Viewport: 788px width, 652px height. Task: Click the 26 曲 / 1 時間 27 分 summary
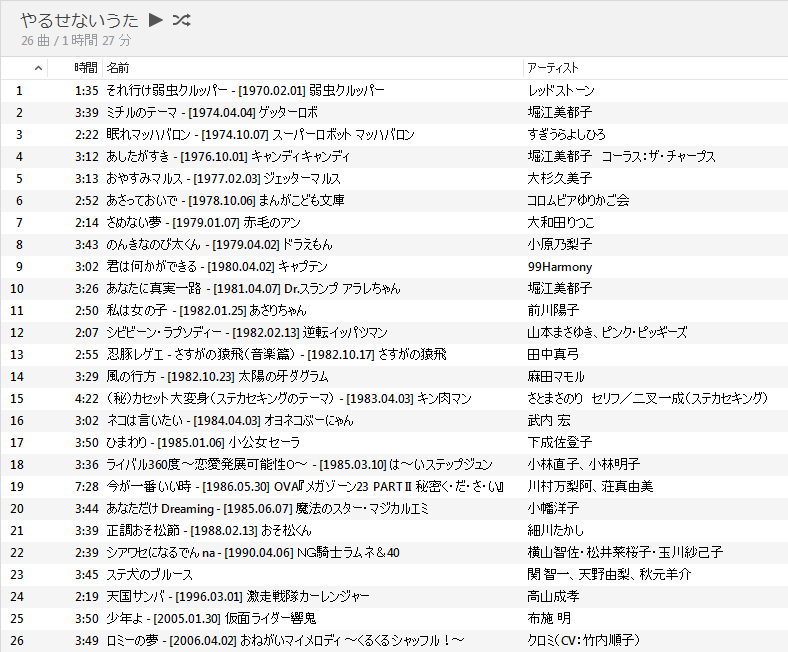coord(76,40)
